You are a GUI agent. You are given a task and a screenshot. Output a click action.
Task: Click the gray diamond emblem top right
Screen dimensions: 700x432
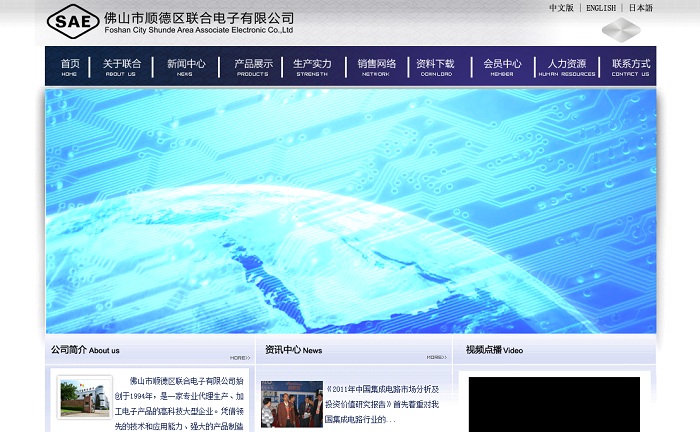620,30
